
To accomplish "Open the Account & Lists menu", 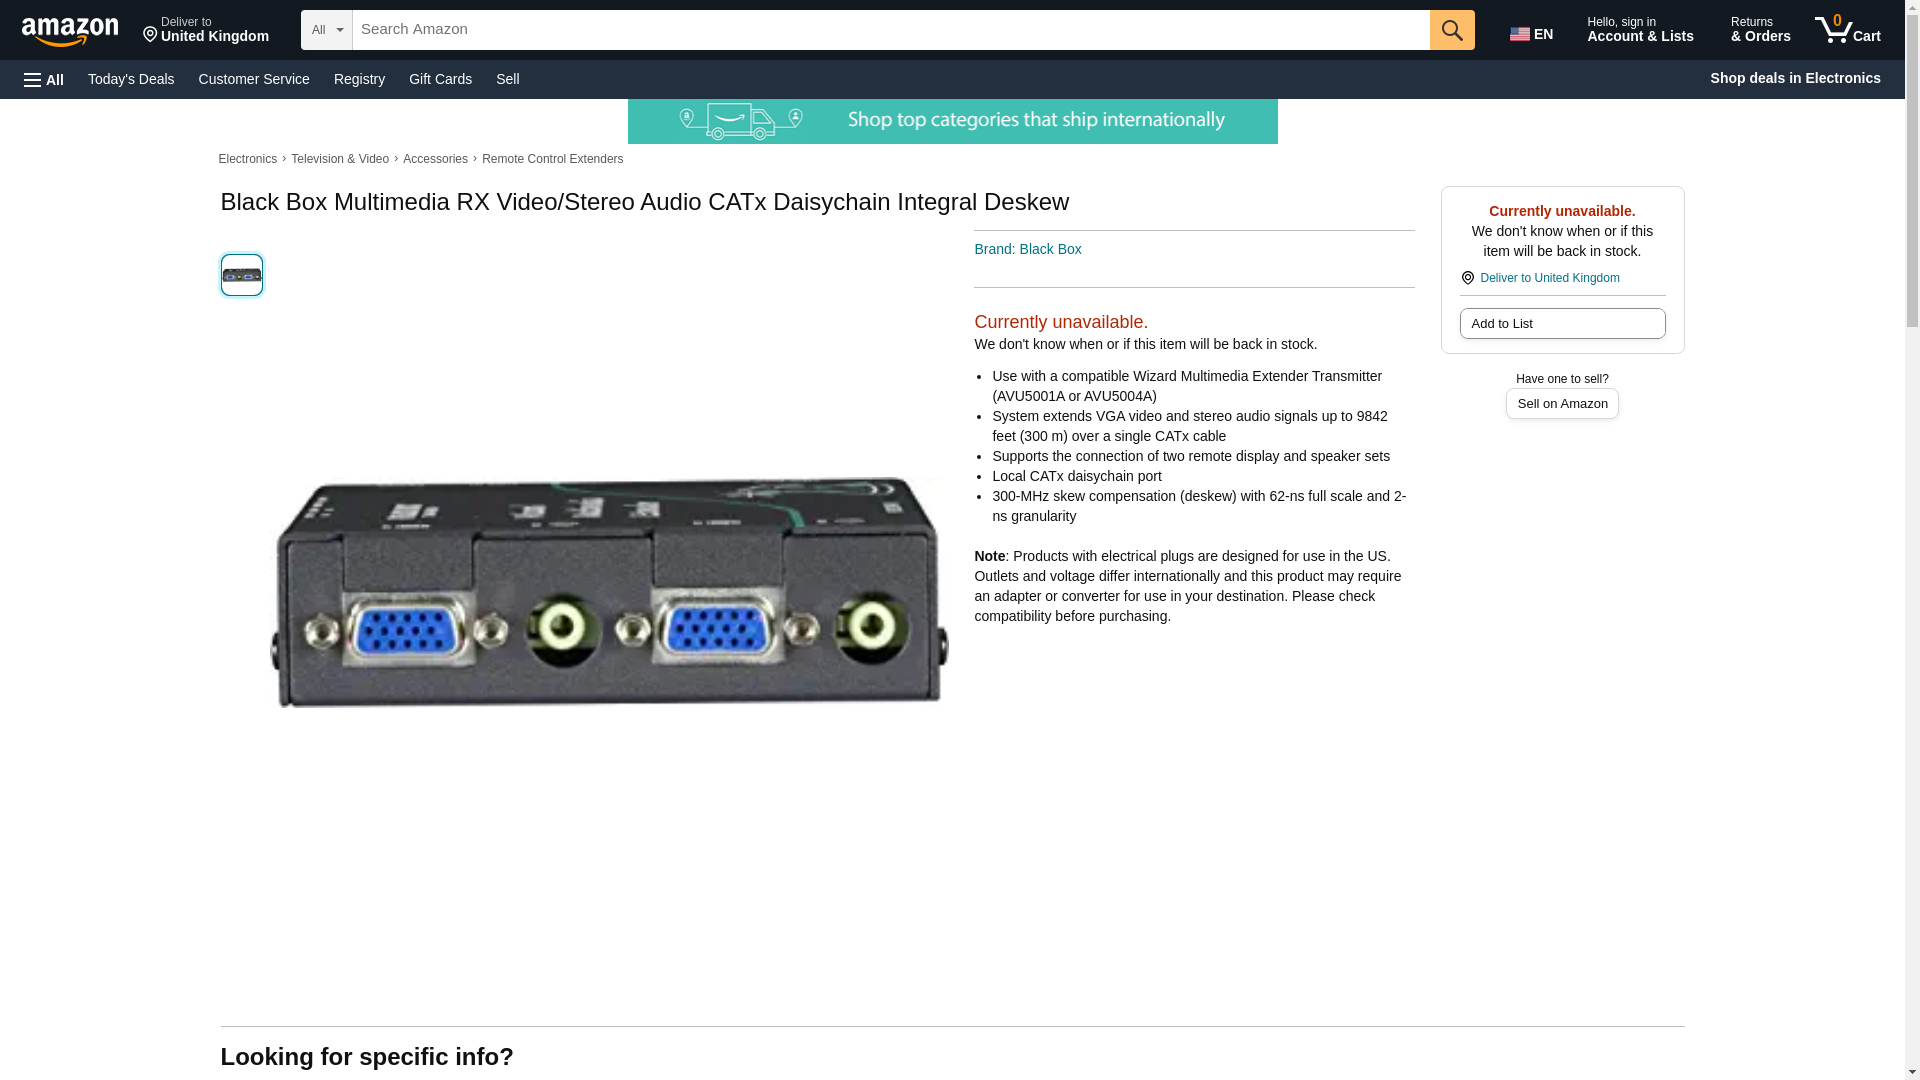I will point(1640,30).
